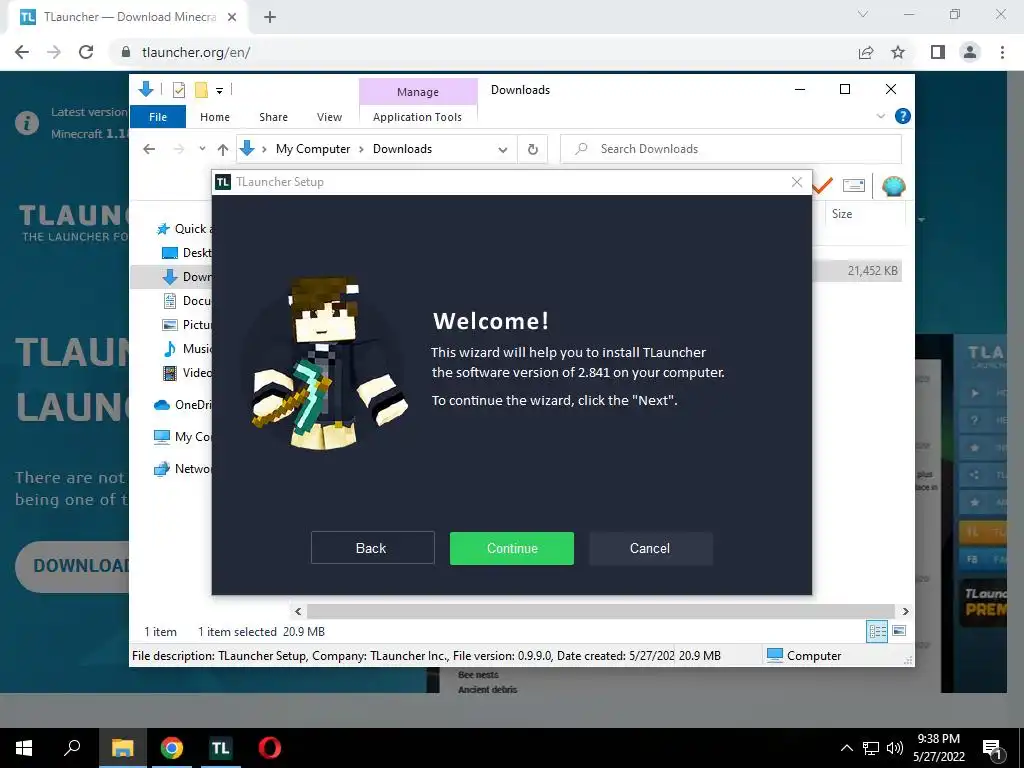Refresh the Downloads folder
The image size is (1024, 768).
click(533, 150)
